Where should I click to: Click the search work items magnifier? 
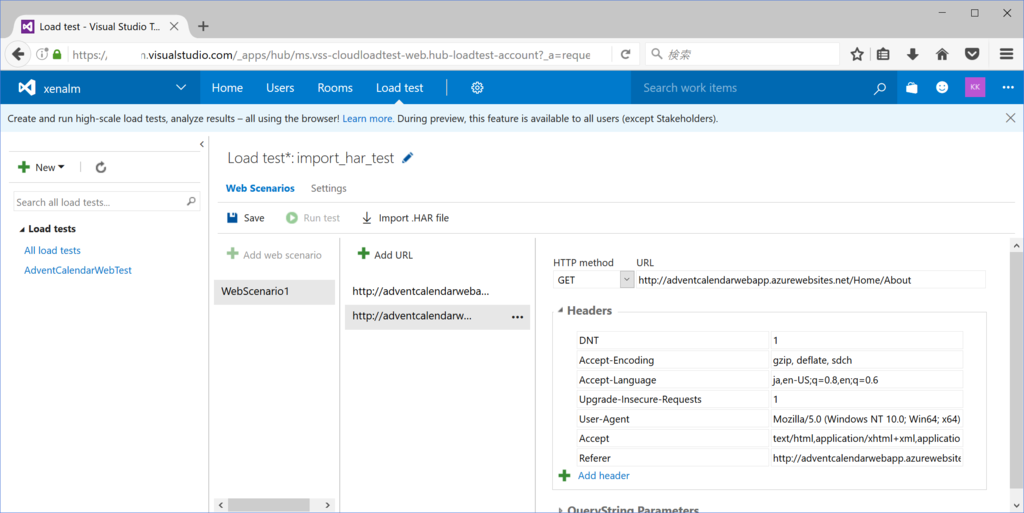pyautogui.click(x=880, y=88)
